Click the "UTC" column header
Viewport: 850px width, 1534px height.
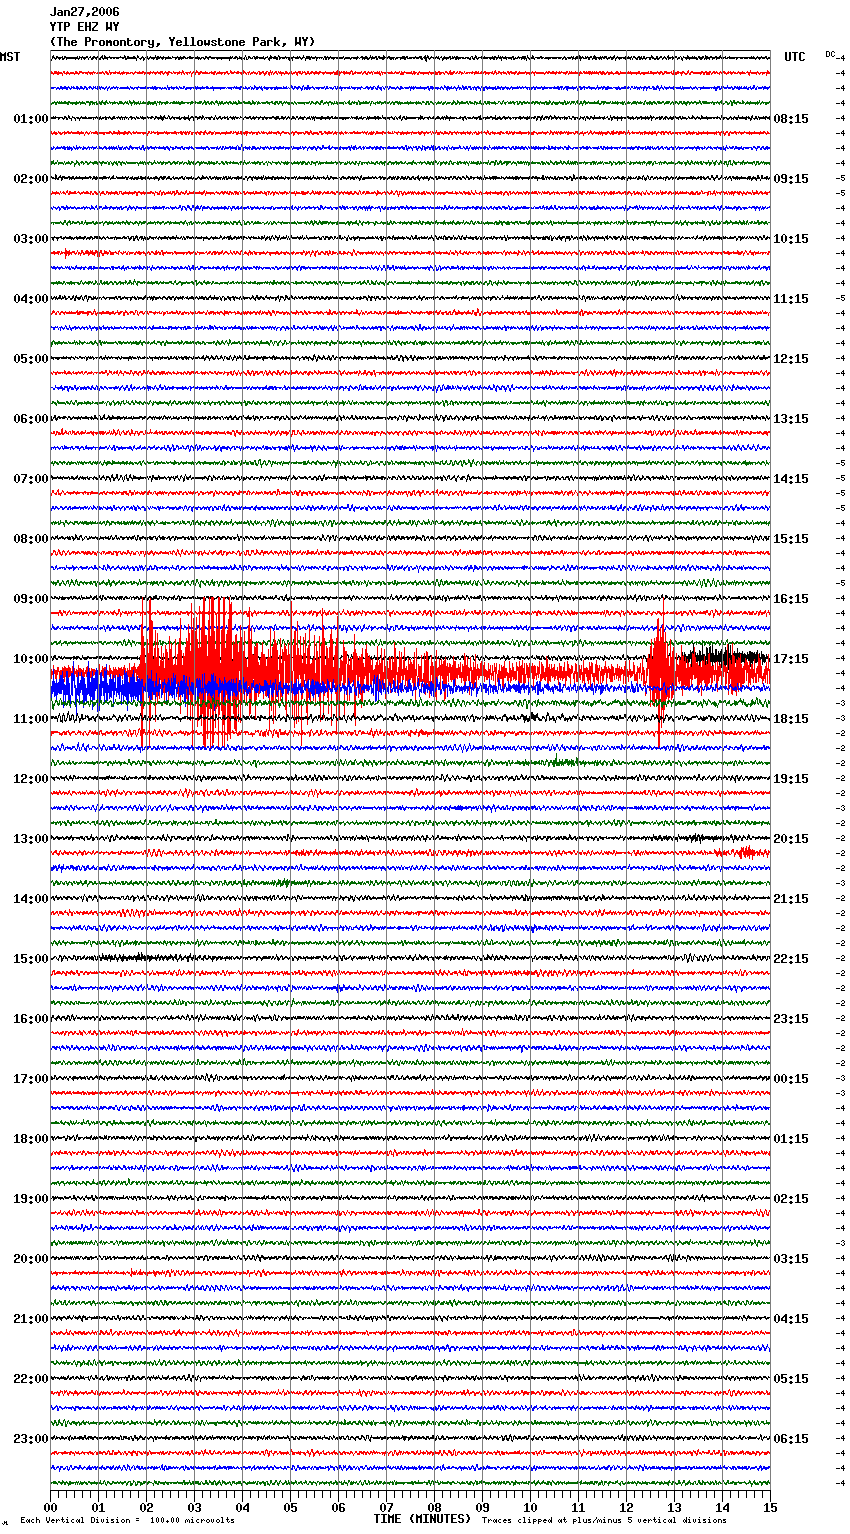tap(794, 57)
